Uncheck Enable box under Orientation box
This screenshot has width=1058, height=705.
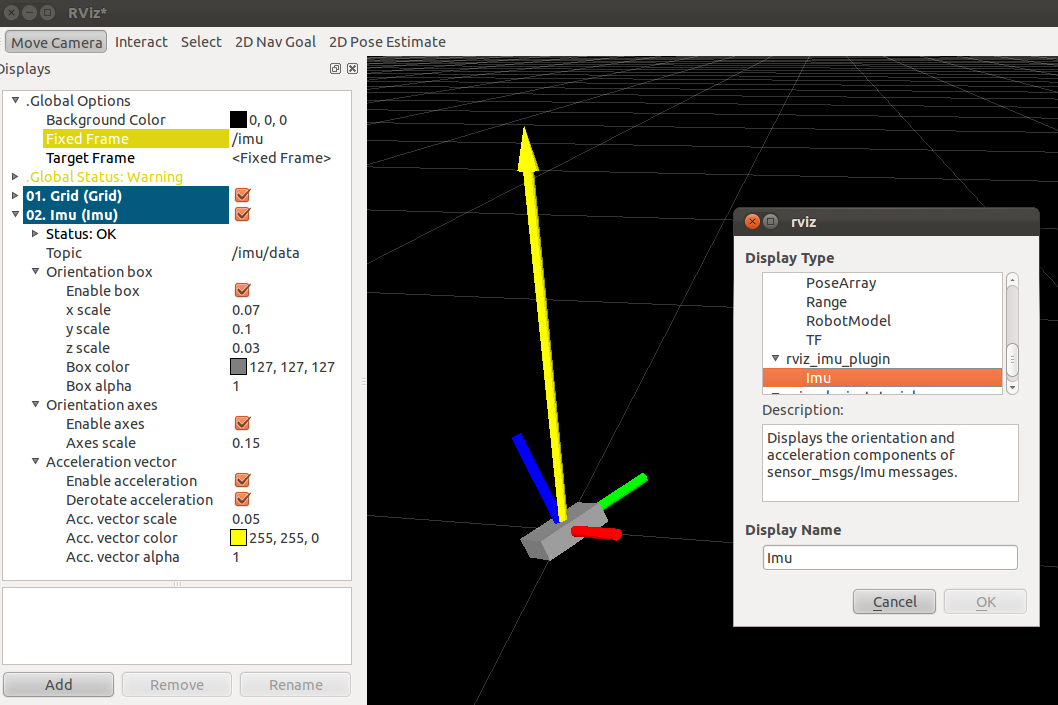[x=242, y=291]
